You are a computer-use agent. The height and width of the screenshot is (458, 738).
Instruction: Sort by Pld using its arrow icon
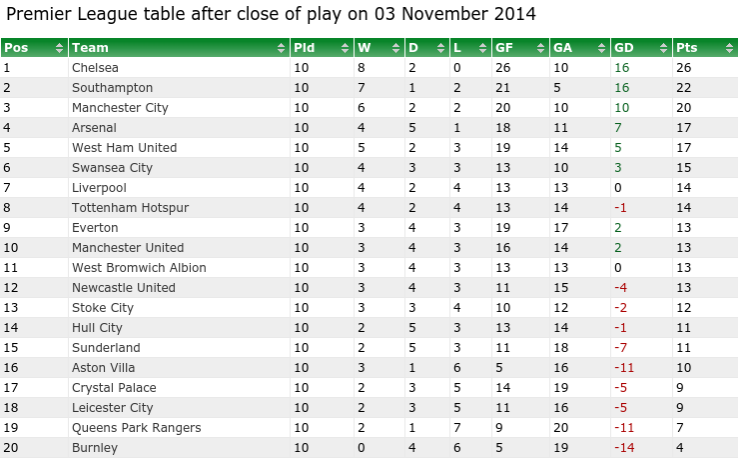pyautogui.click(x=346, y=48)
